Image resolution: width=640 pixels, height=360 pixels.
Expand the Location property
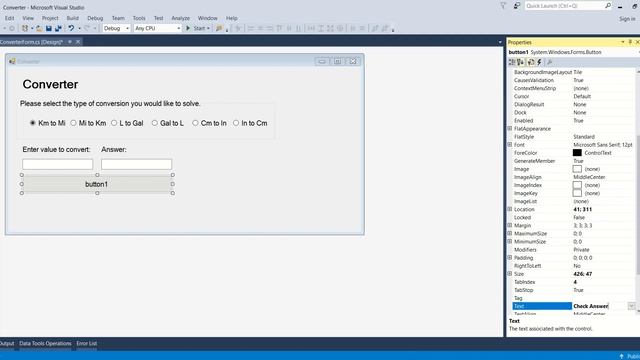pos(510,209)
